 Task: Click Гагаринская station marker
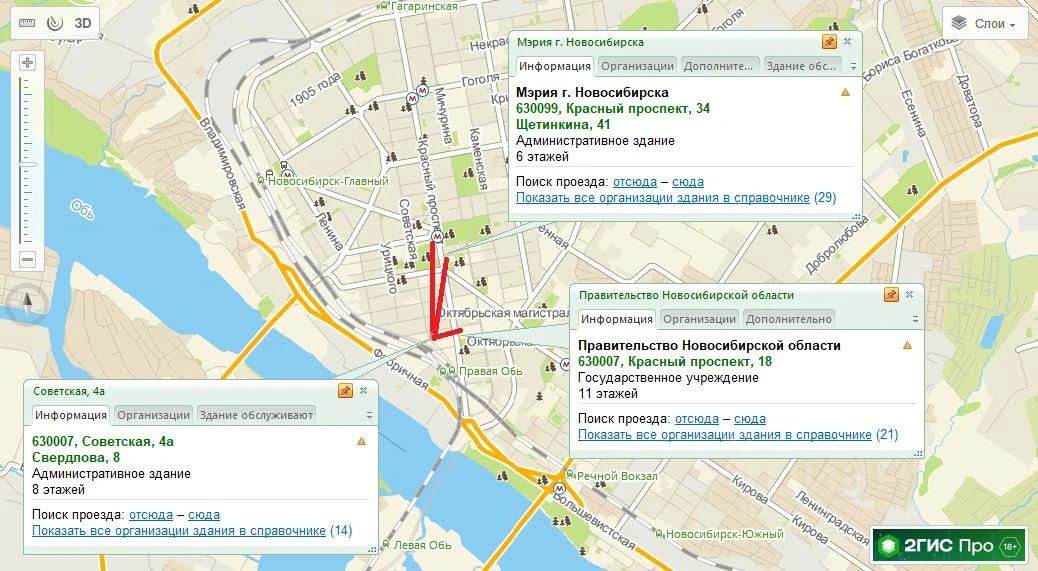385,6
